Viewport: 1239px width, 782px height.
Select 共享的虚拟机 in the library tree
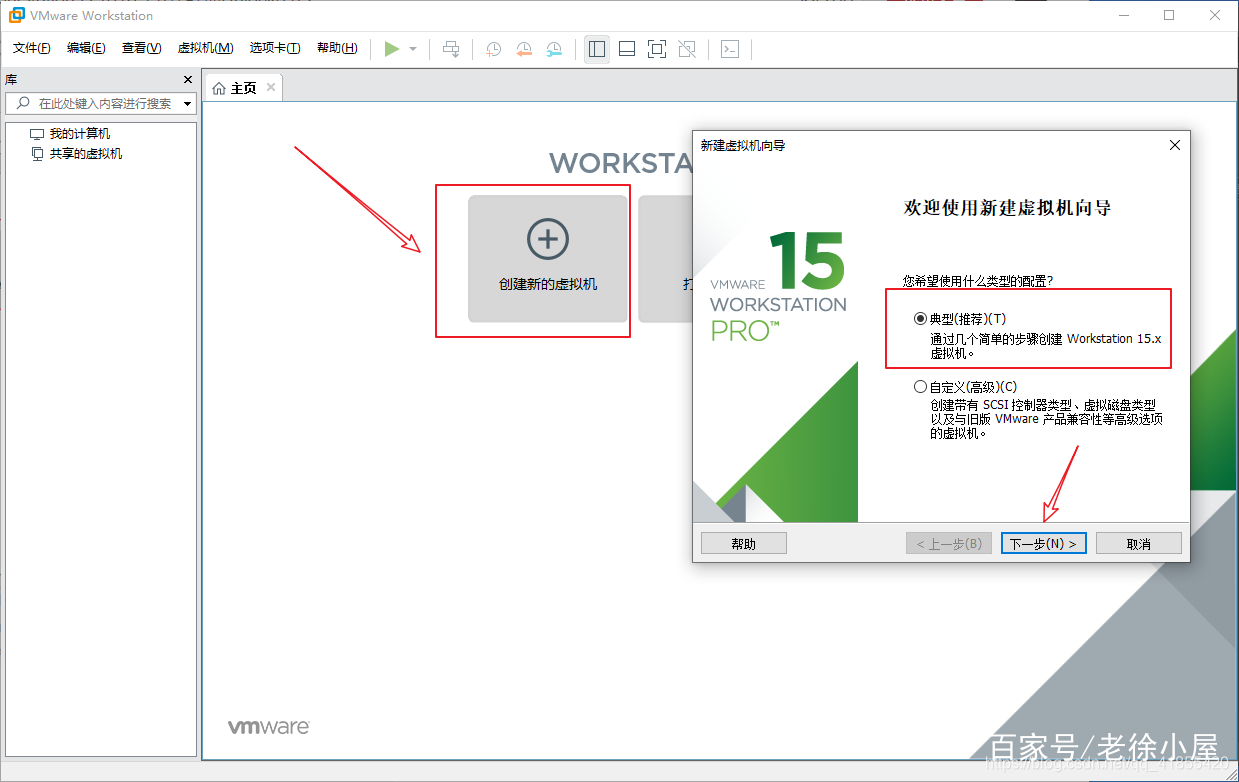pyautogui.click(x=86, y=154)
